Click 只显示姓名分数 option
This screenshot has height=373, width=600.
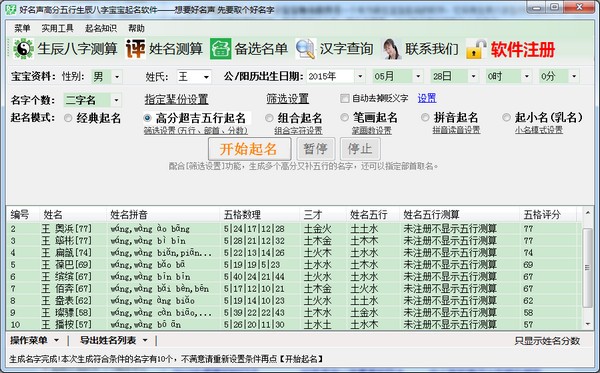[x=547, y=341]
